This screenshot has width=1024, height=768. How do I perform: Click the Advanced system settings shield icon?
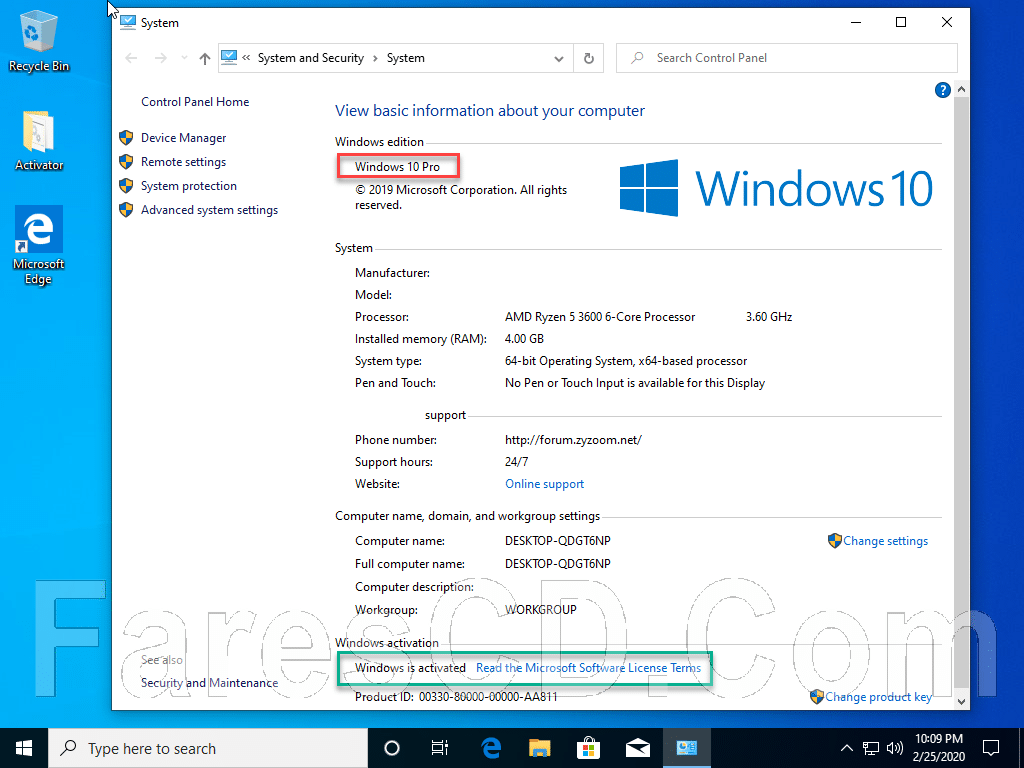[126, 210]
